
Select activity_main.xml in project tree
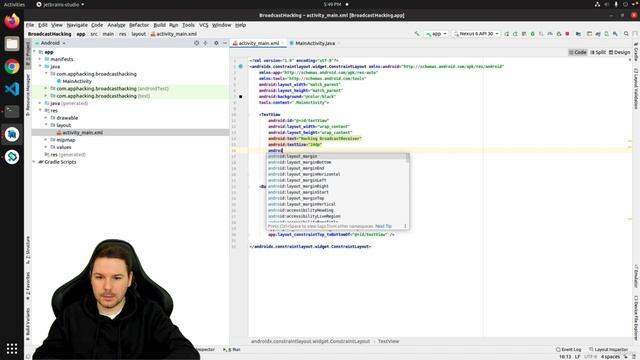[x=82, y=133]
